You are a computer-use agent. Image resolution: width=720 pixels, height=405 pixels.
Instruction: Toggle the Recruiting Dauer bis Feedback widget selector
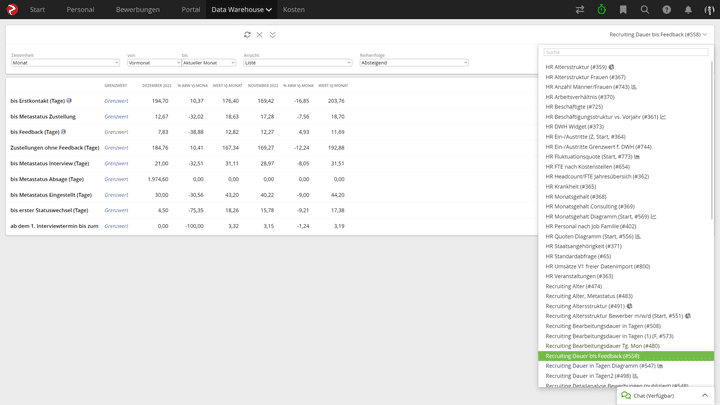click(x=658, y=34)
